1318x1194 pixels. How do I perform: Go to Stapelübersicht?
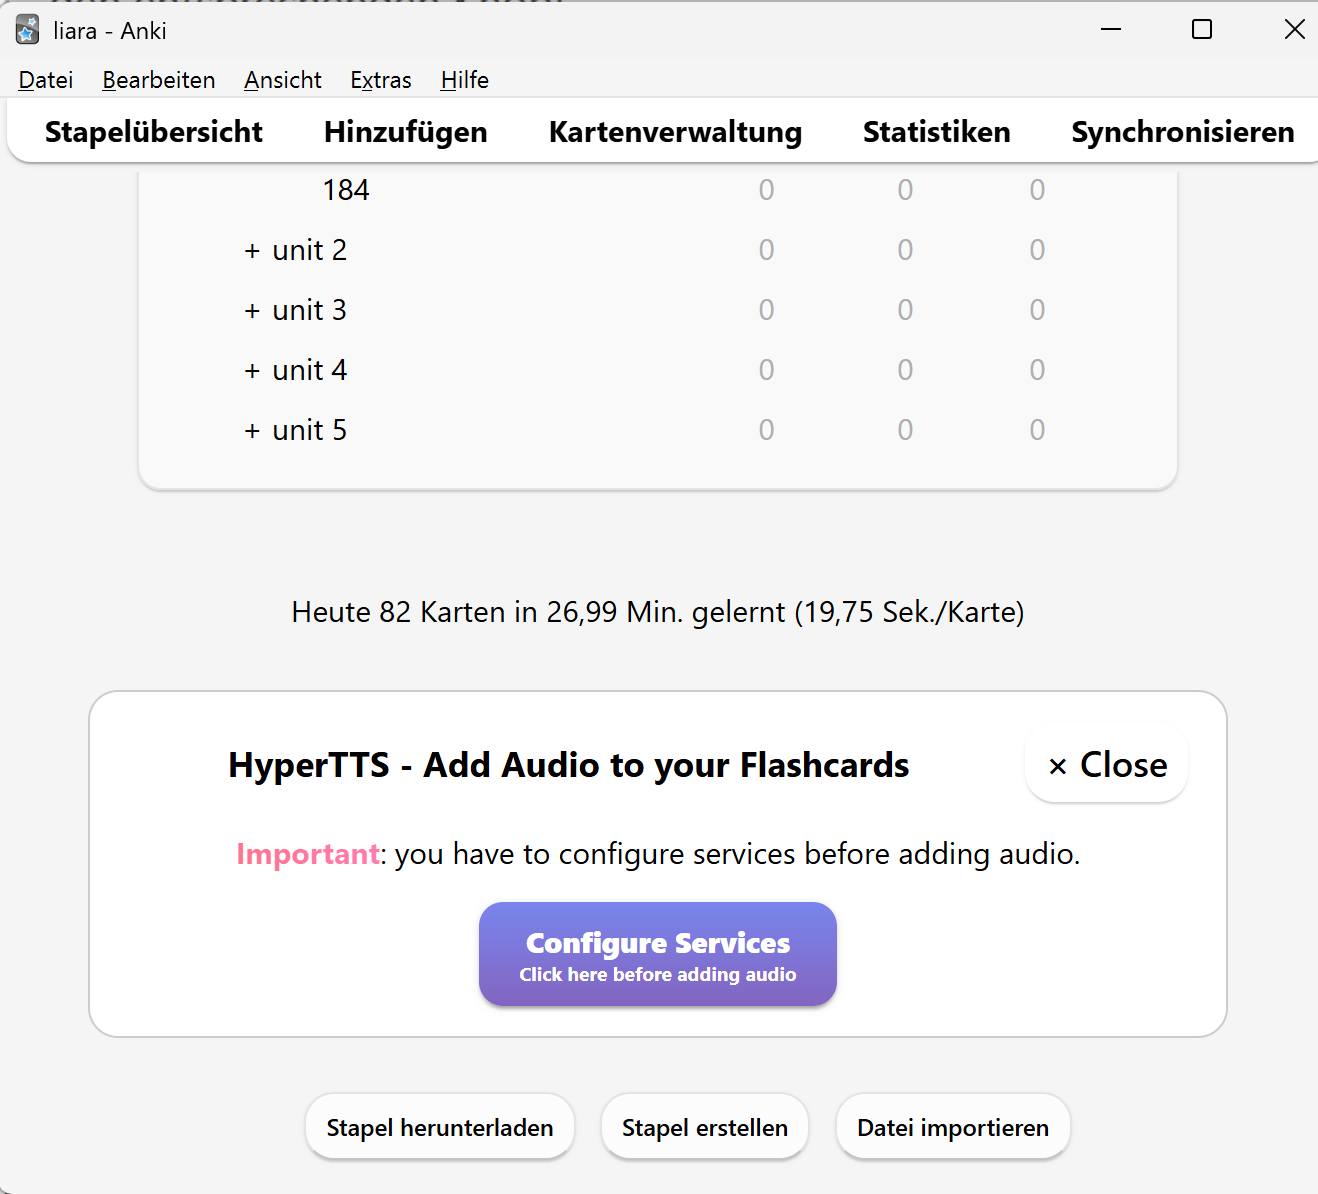[x=154, y=132]
